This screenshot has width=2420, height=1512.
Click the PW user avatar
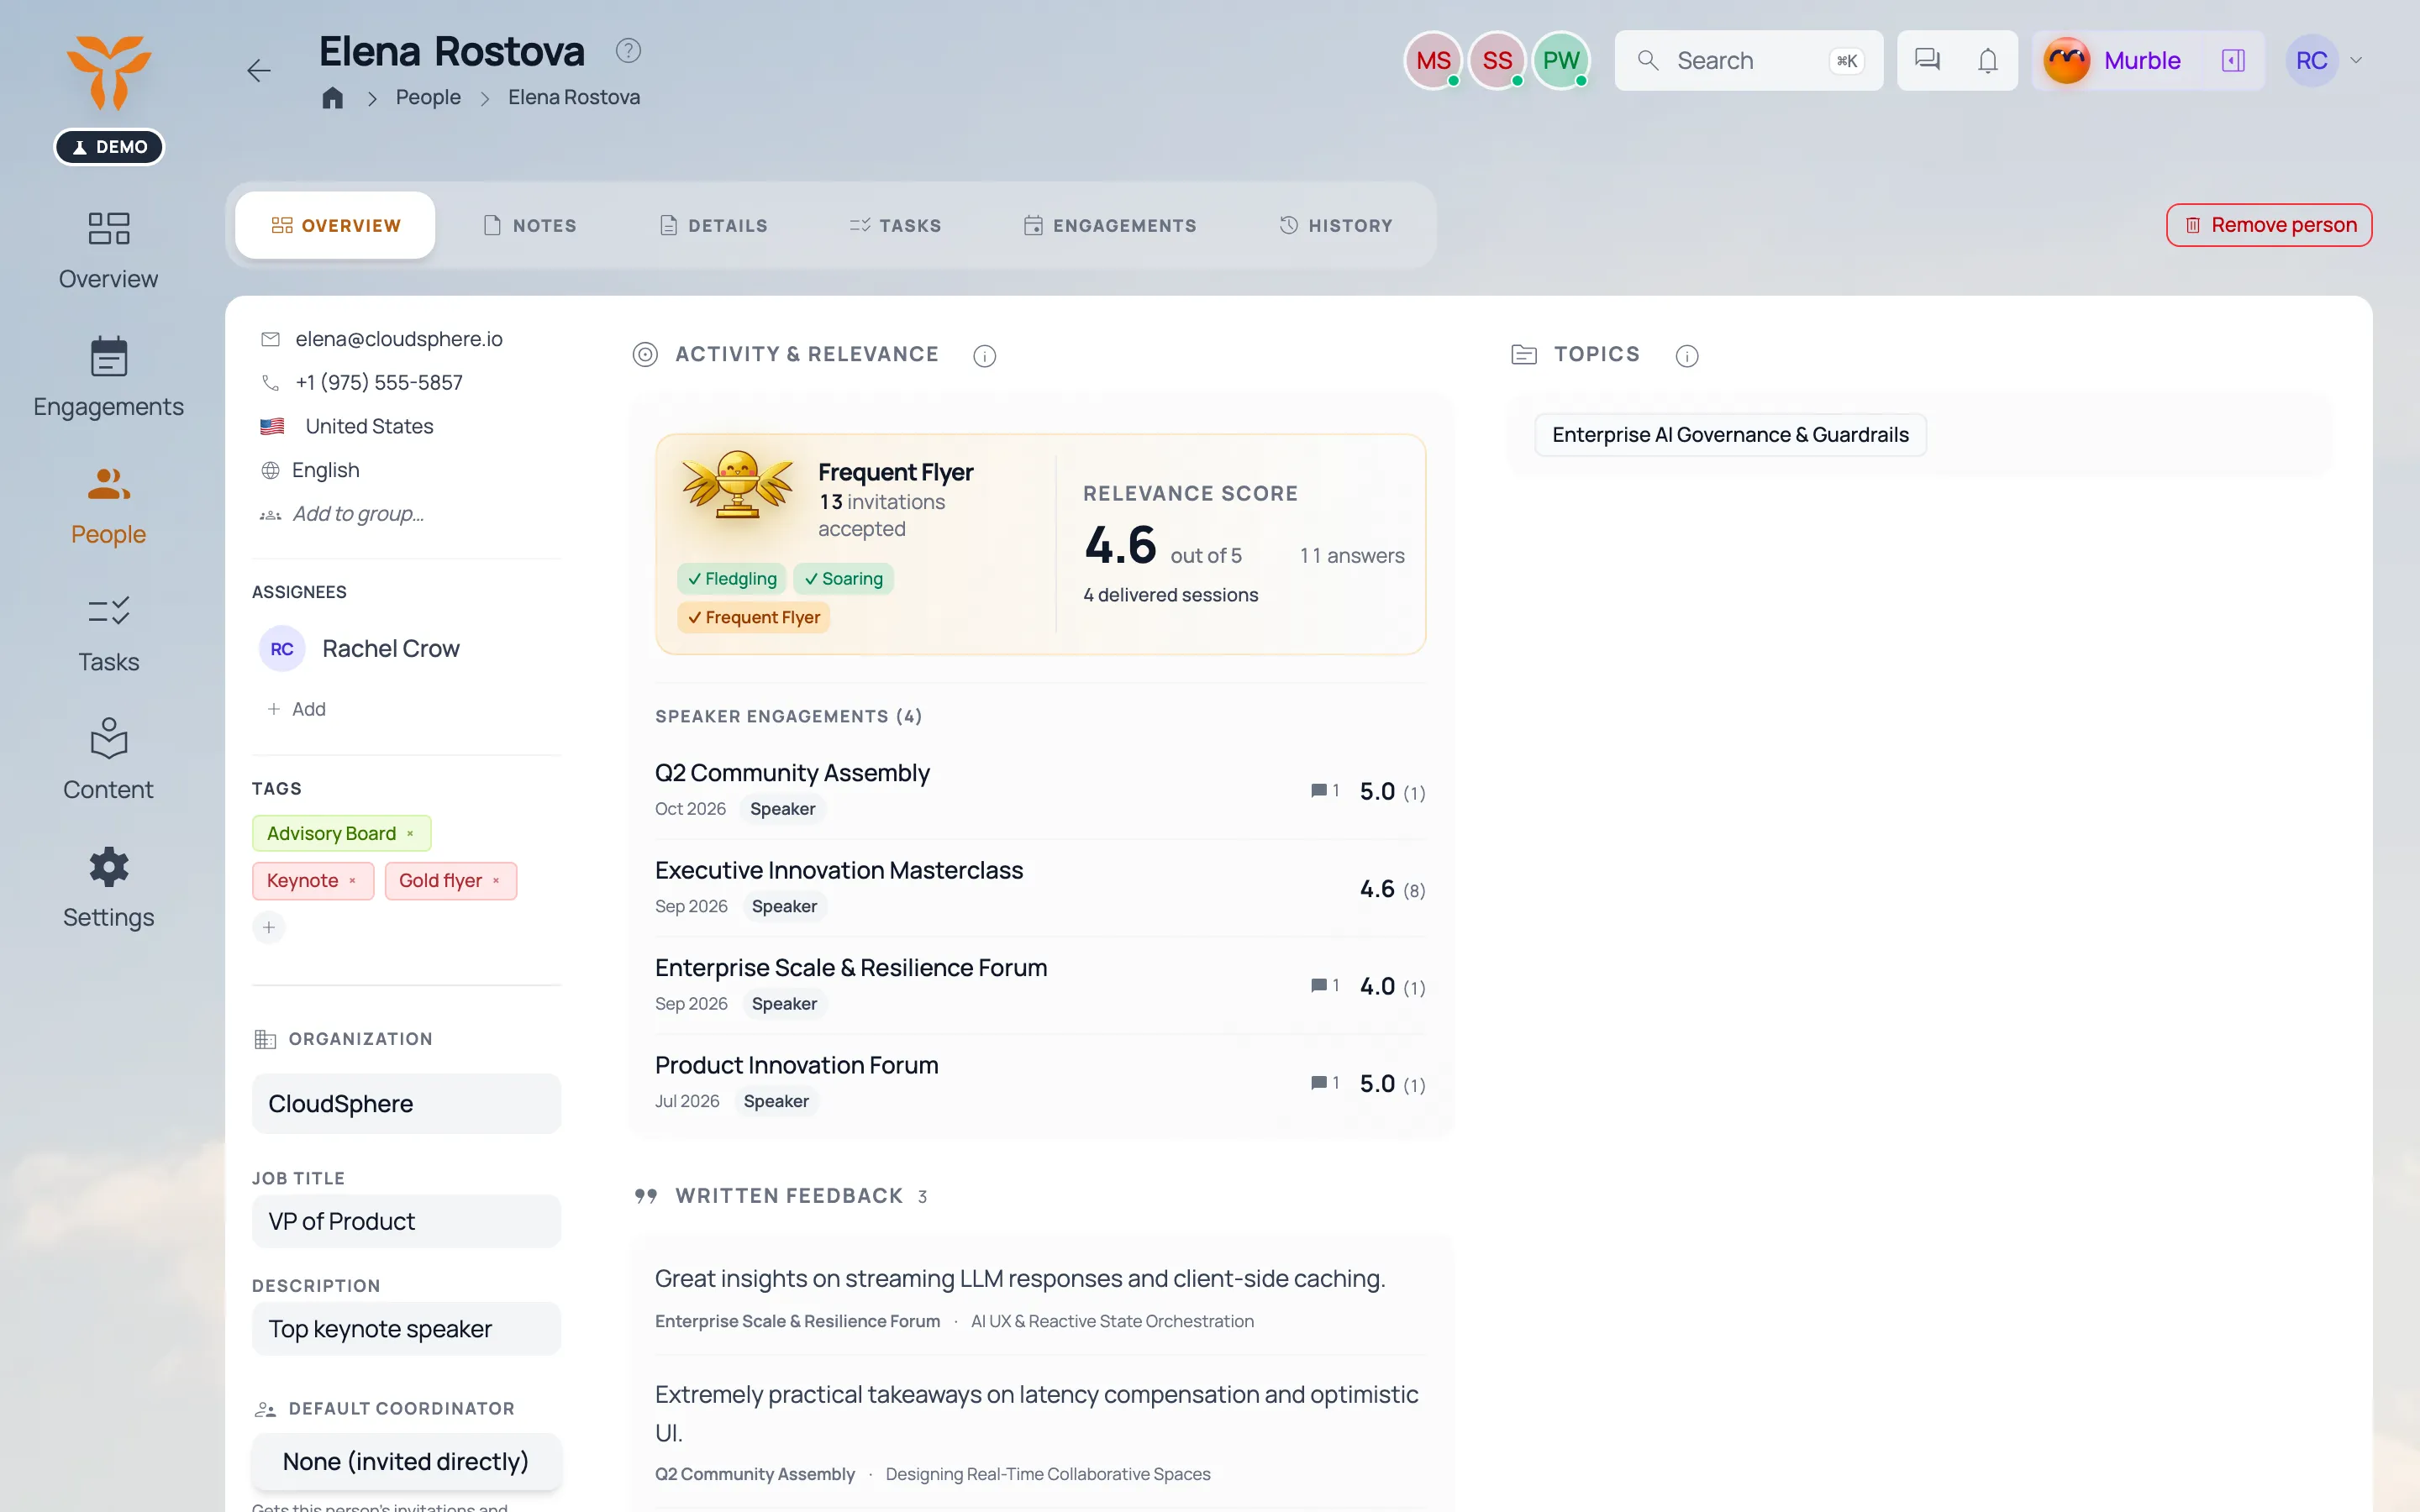click(x=1561, y=60)
